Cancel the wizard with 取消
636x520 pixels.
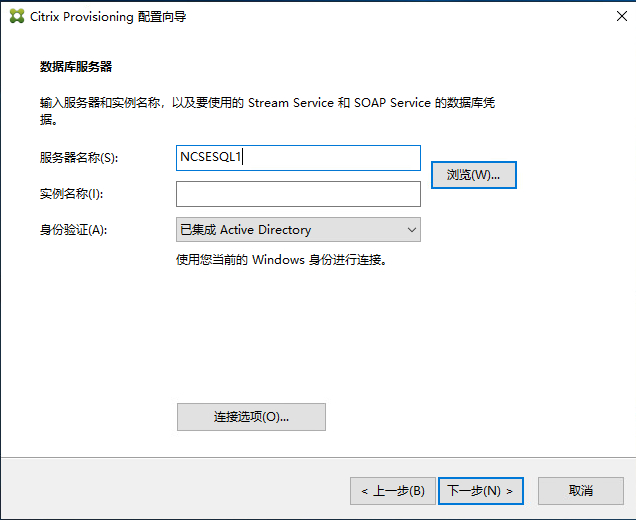(x=580, y=491)
